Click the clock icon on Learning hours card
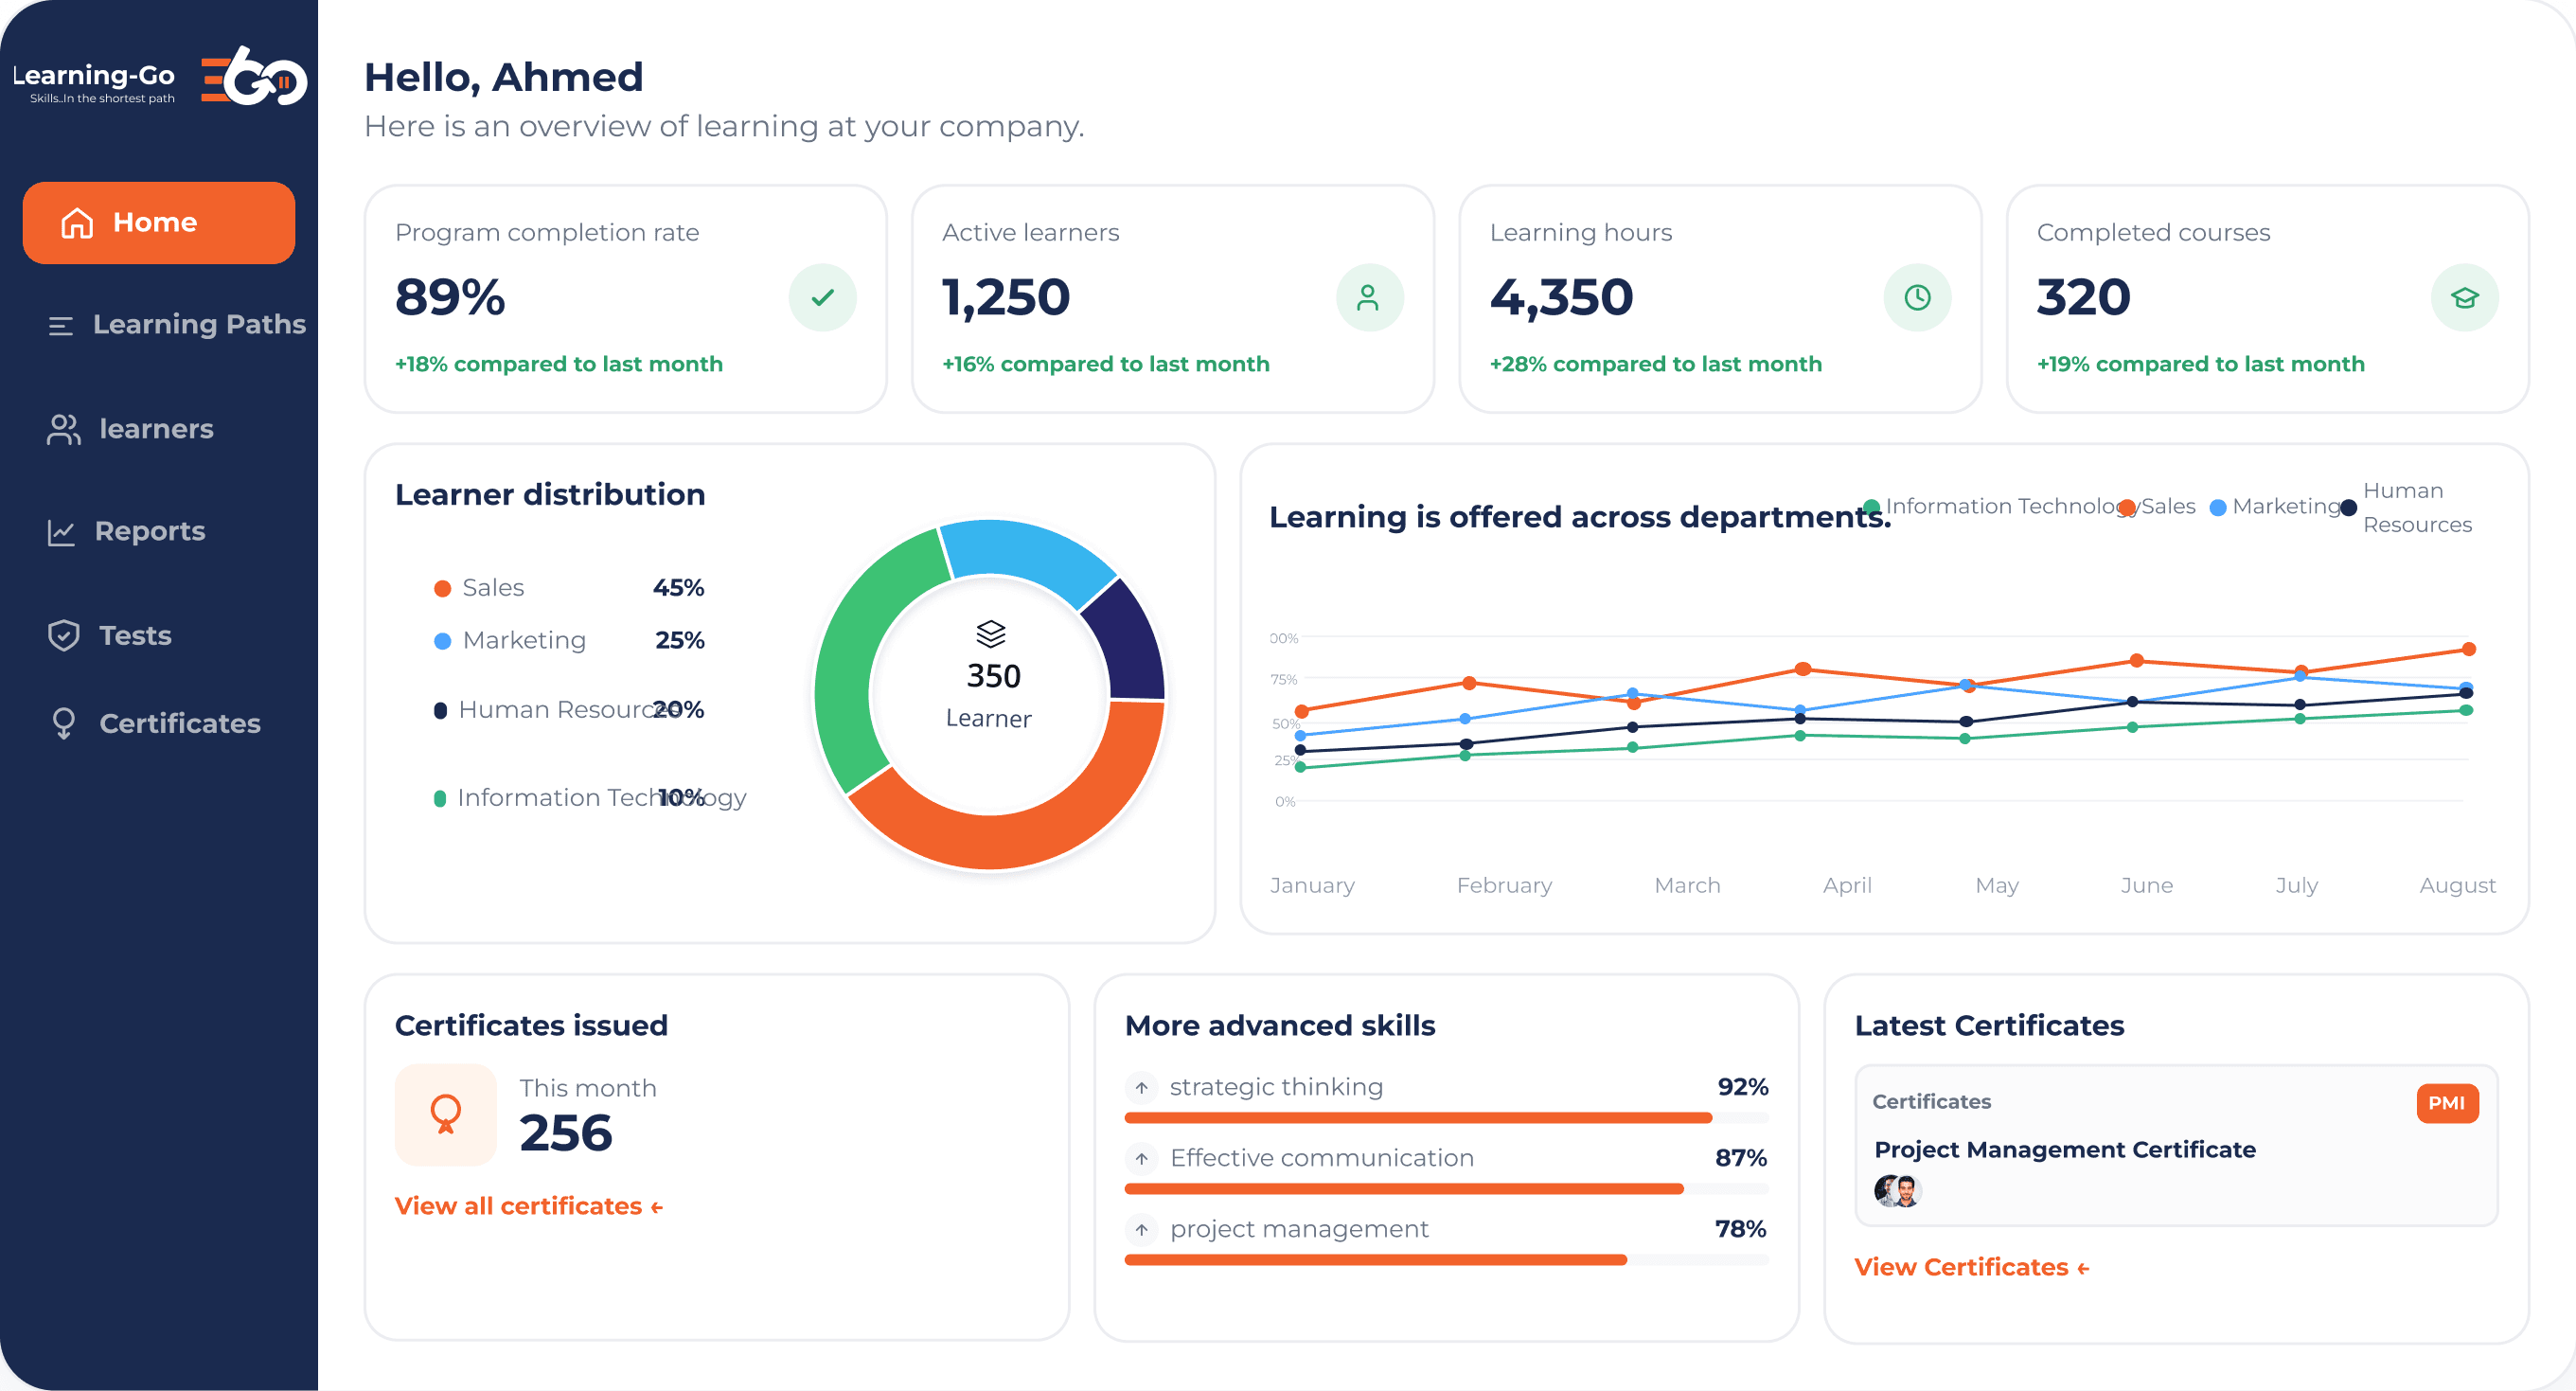This screenshot has height=1391, width=2576. pos(1917,298)
